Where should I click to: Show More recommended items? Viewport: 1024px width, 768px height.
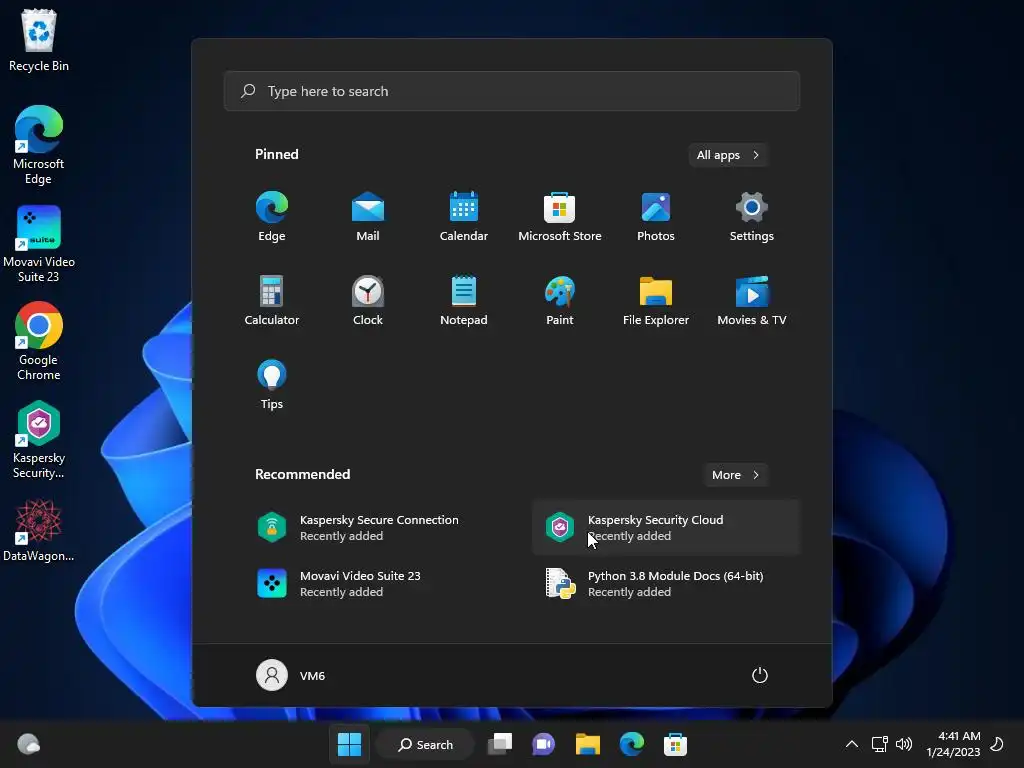click(x=735, y=475)
